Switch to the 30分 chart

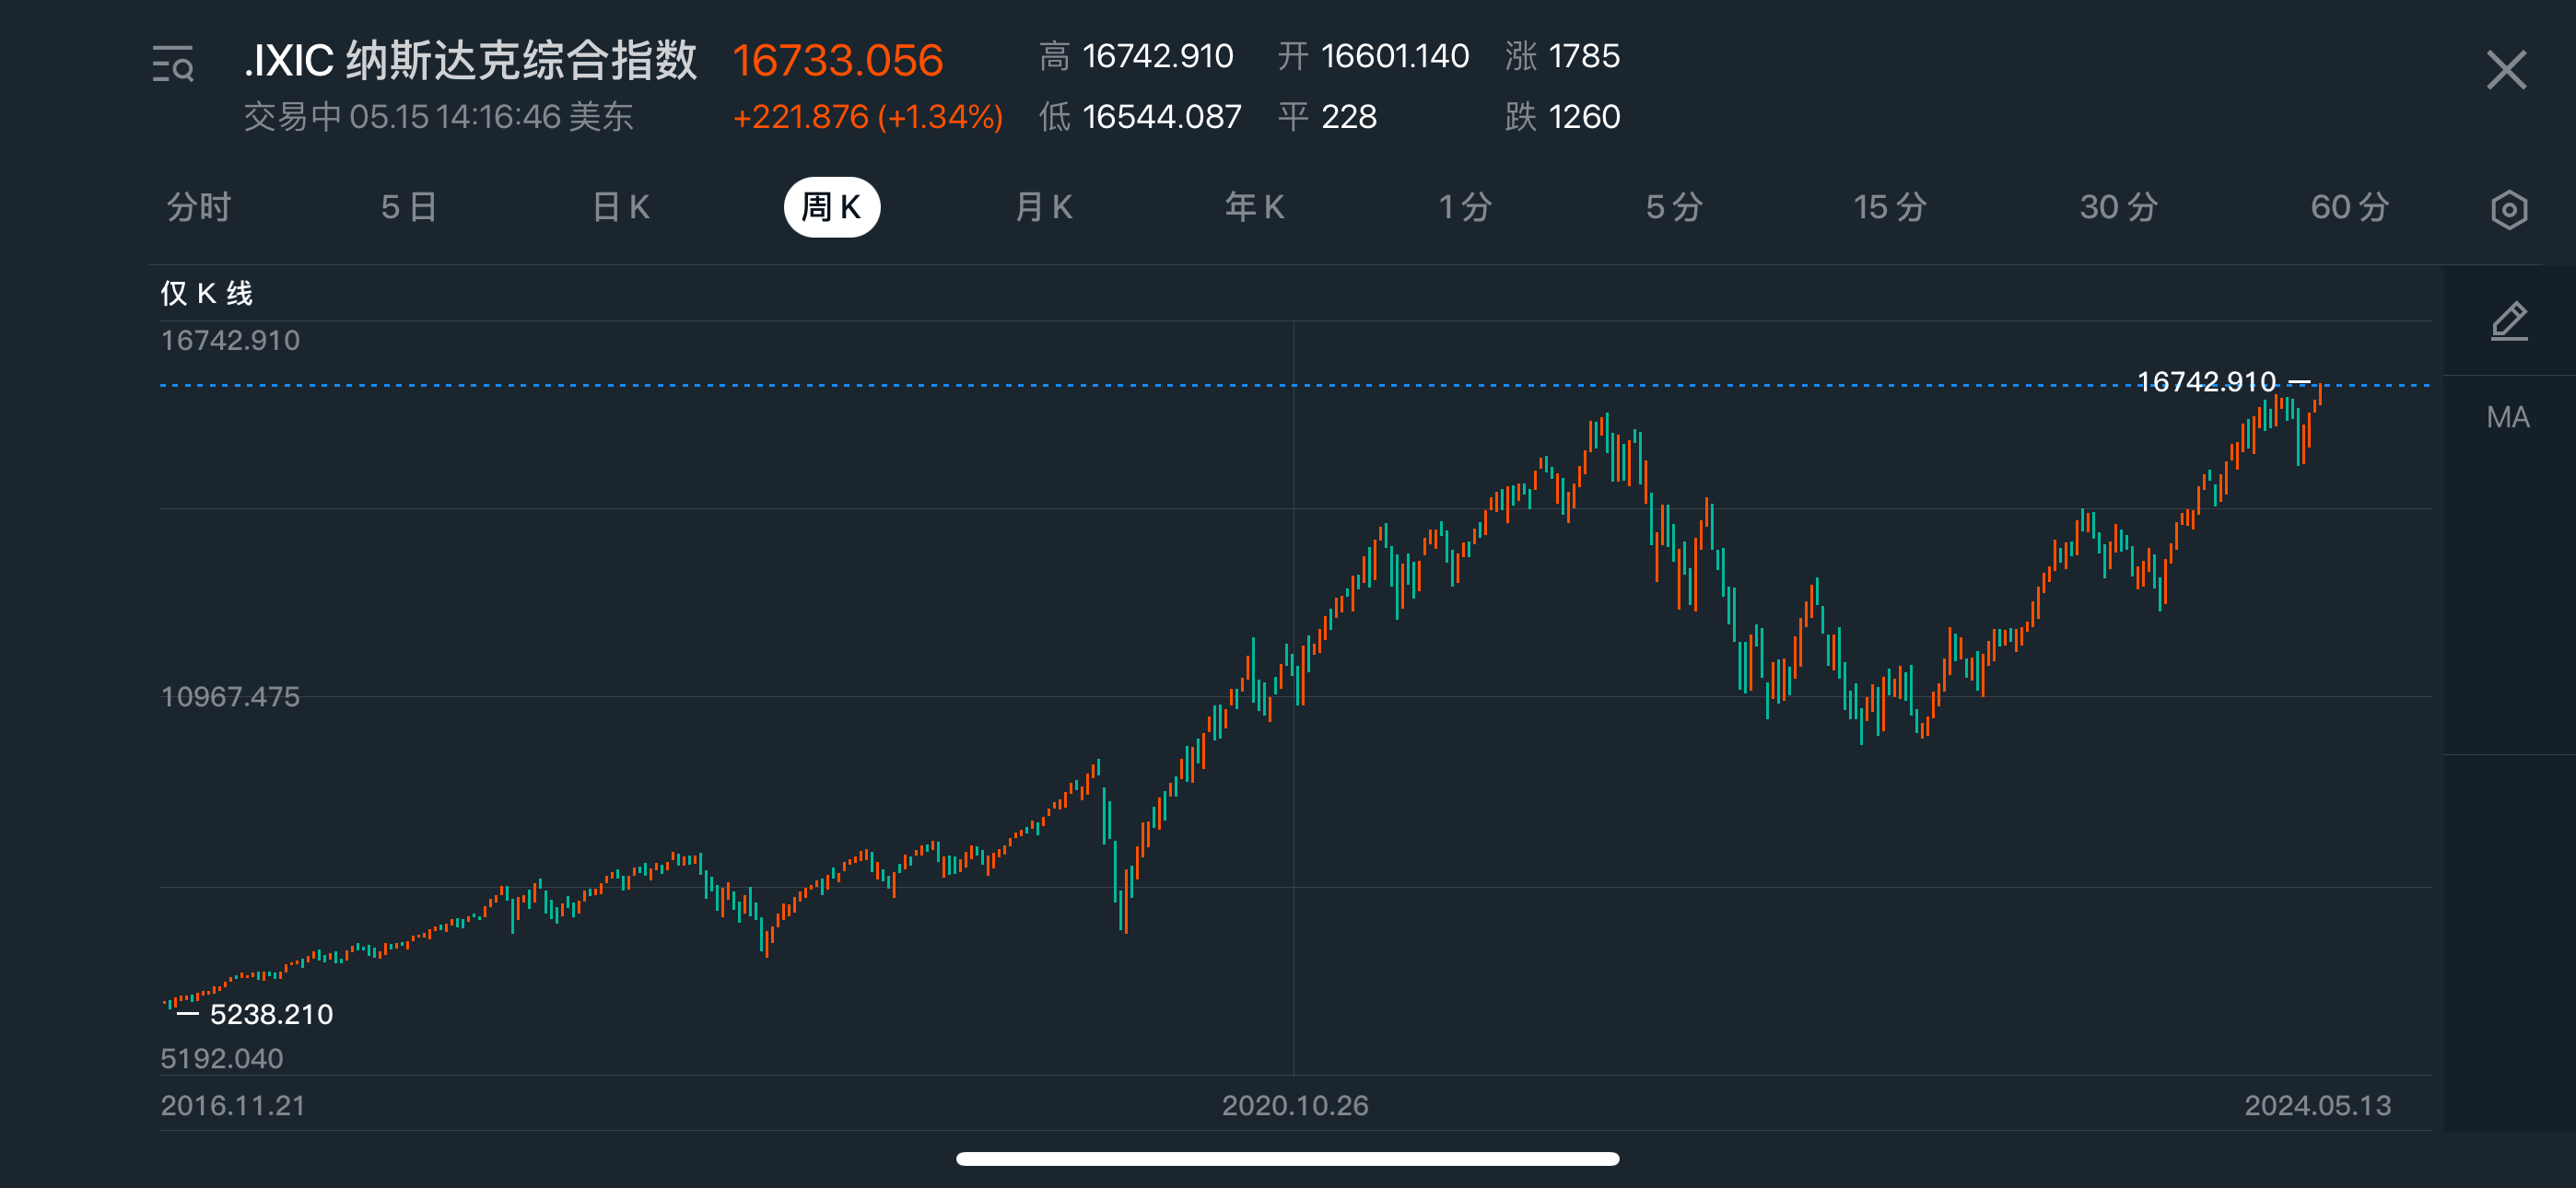click(2119, 207)
